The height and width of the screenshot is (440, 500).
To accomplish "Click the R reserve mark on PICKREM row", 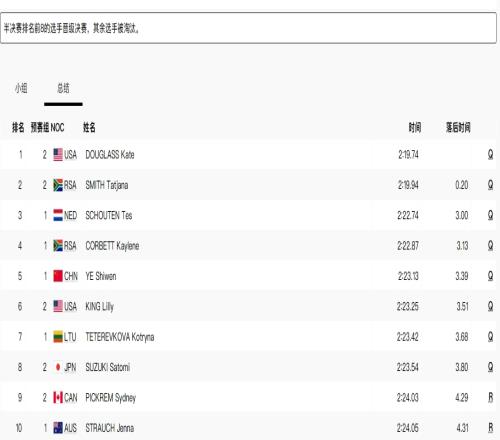I will (490, 397).
